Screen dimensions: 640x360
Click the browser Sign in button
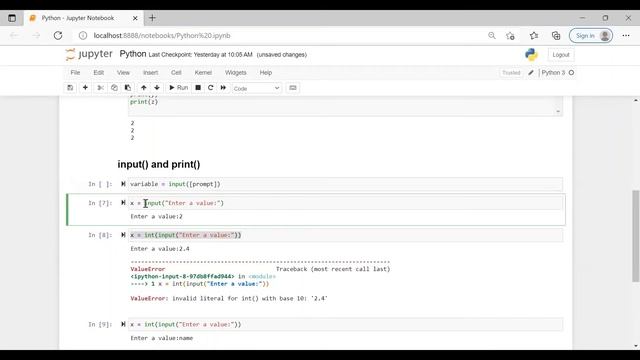[591, 36]
